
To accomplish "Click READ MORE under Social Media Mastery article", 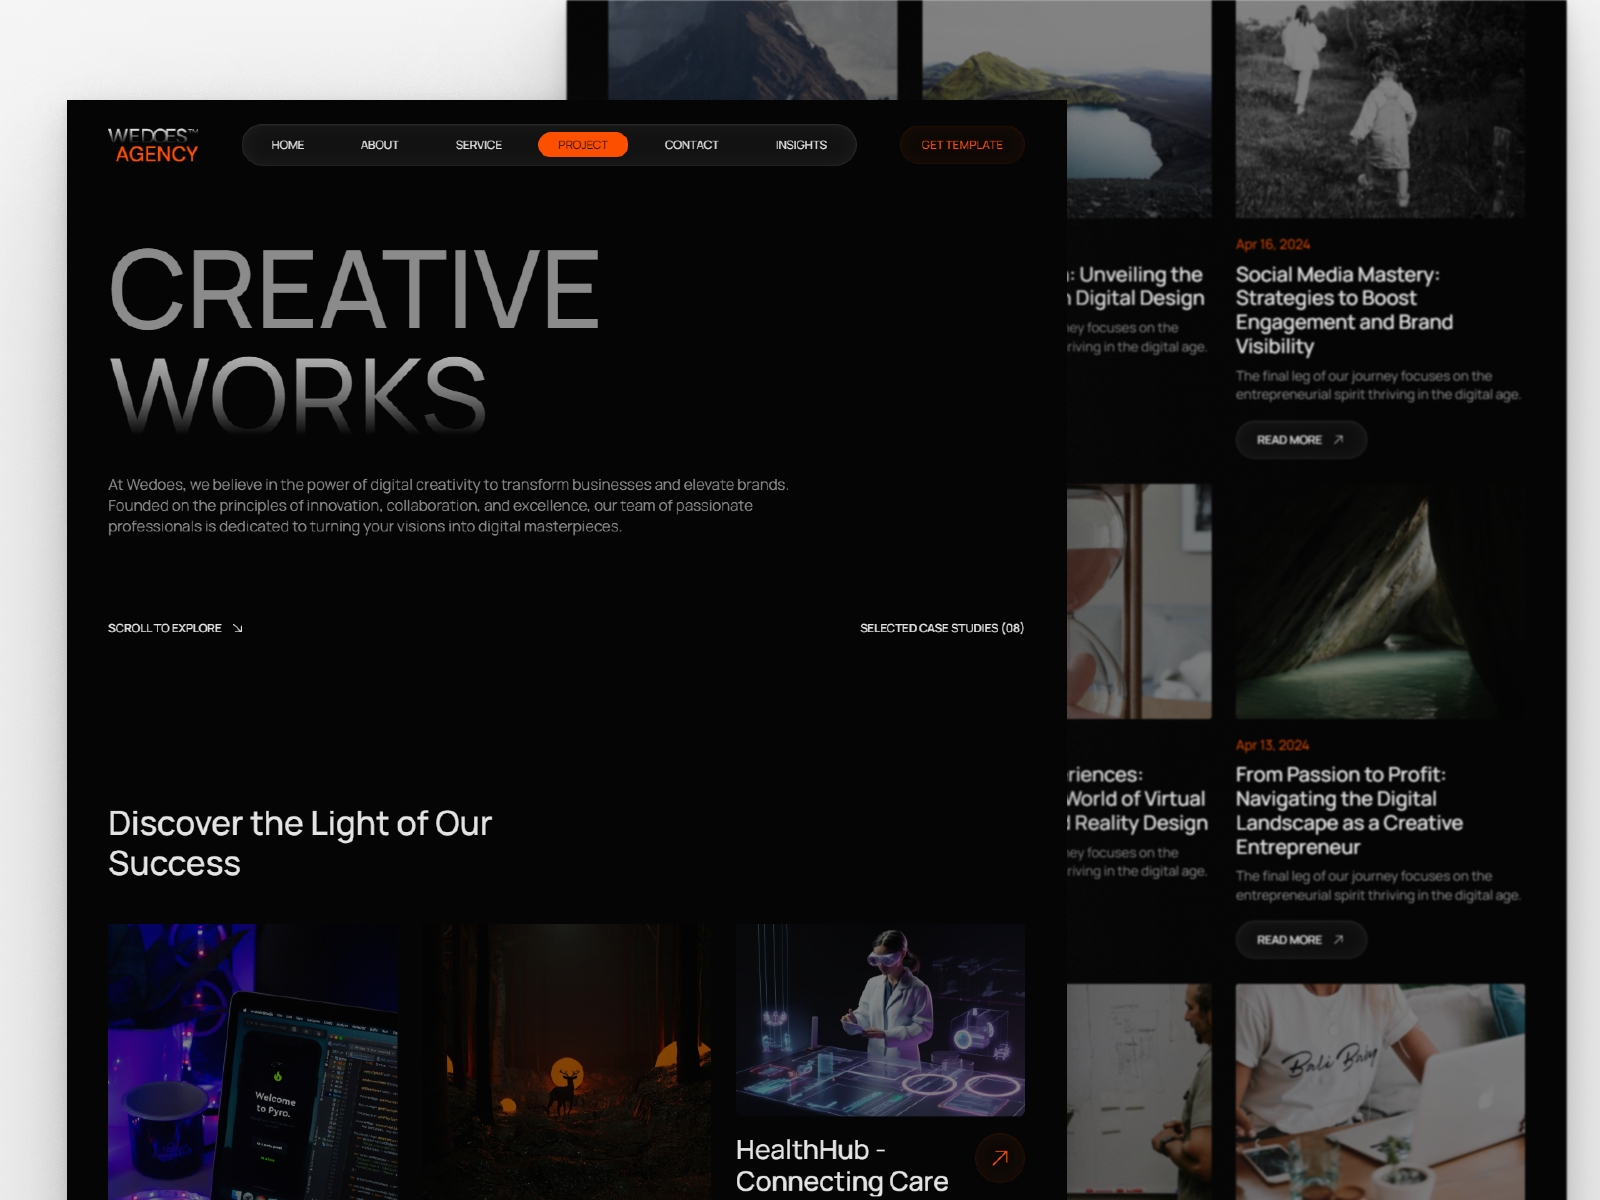I will (x=1300, y=440).
